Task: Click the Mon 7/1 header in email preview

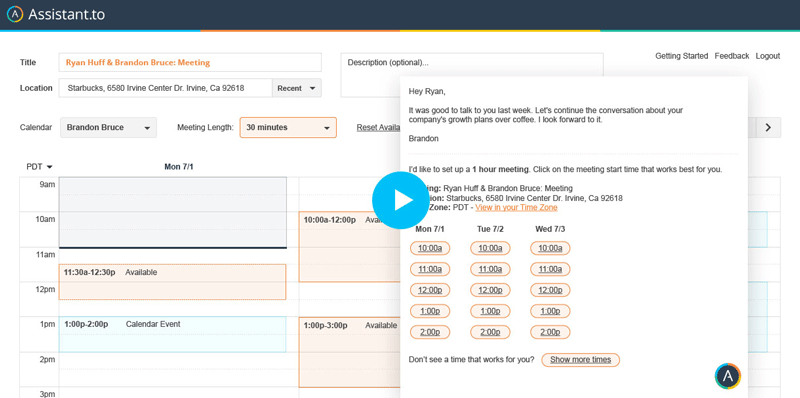Action: [x=430, y=229]
